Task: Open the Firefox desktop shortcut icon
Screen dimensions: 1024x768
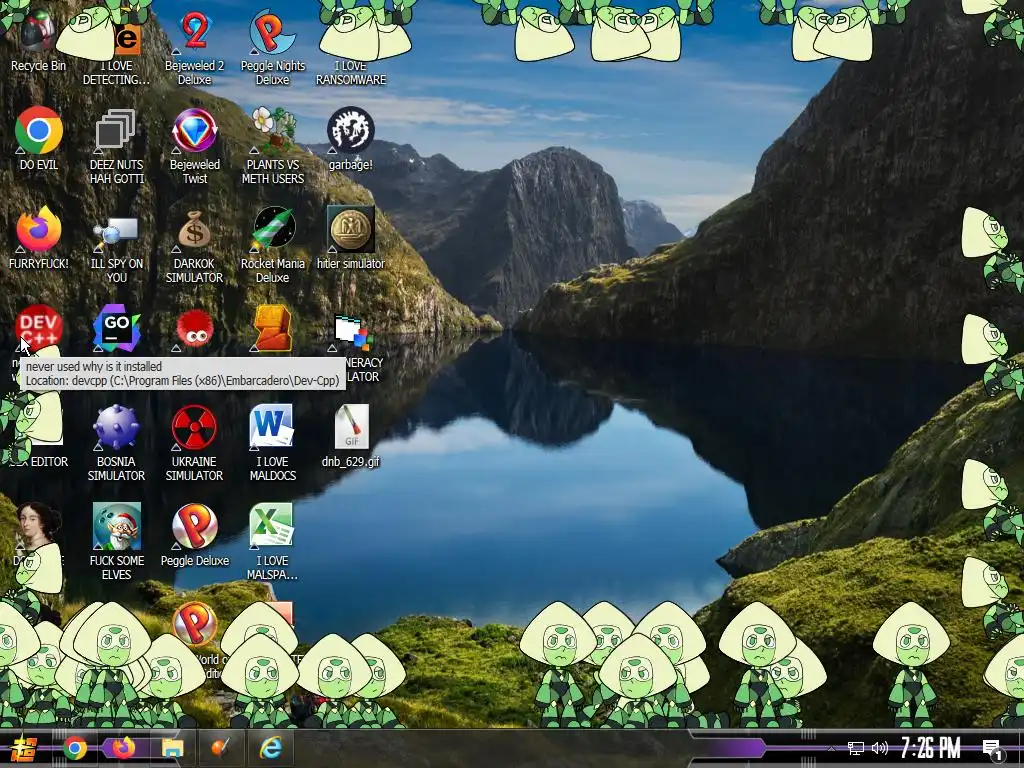Action: tap(39, 230)
